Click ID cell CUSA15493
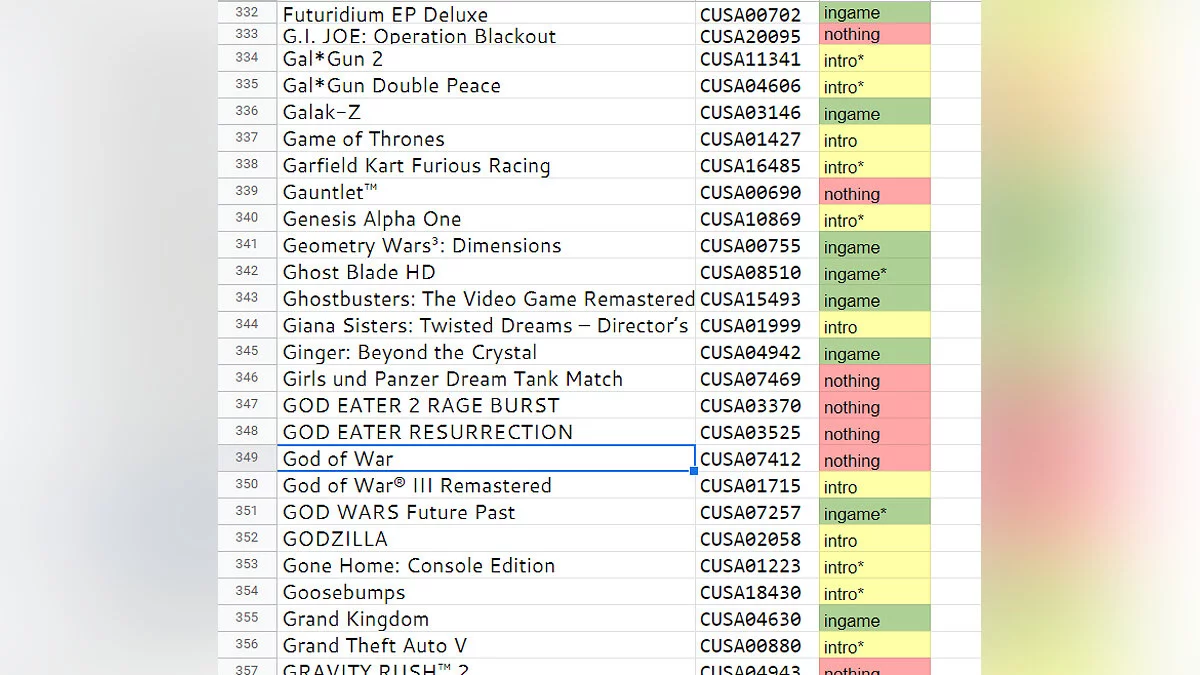This screenshot has width=1200, height=675. click(757, 299)
